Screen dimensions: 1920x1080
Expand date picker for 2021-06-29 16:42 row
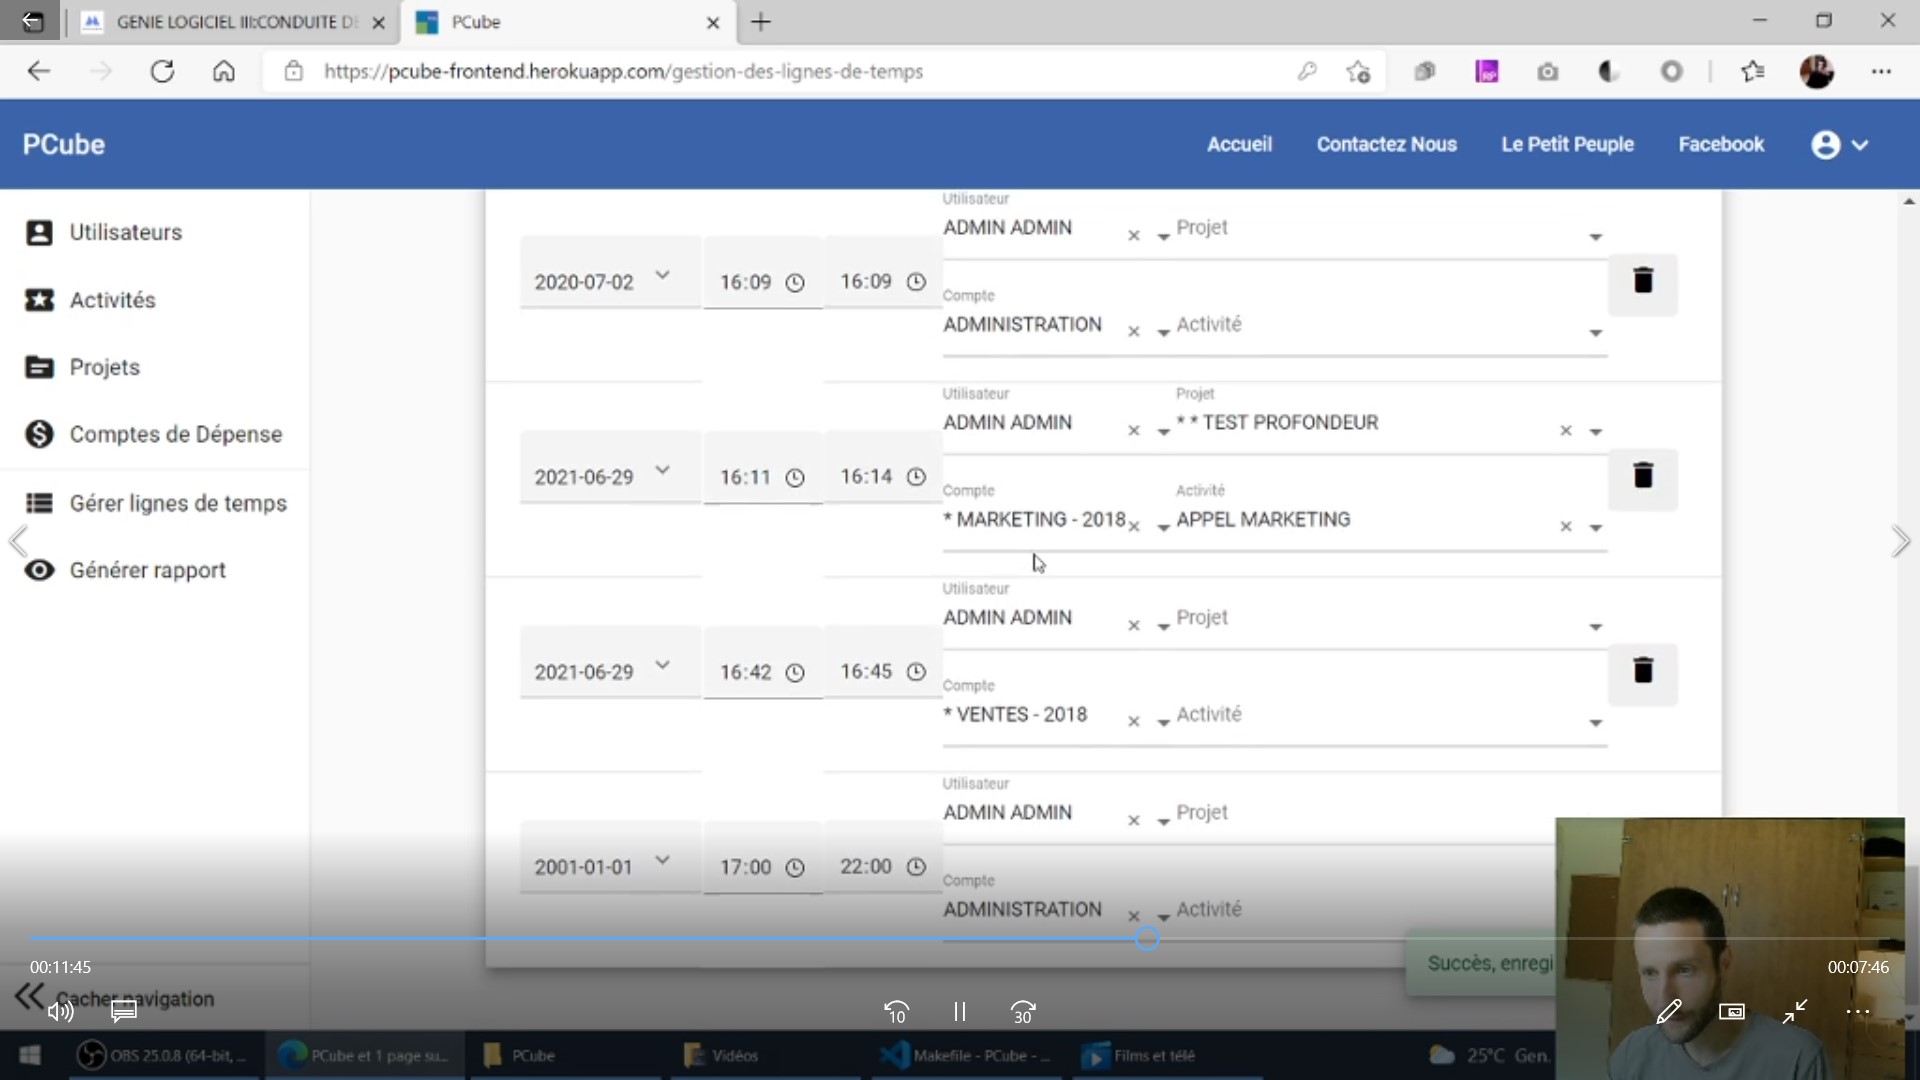(662, 665)
